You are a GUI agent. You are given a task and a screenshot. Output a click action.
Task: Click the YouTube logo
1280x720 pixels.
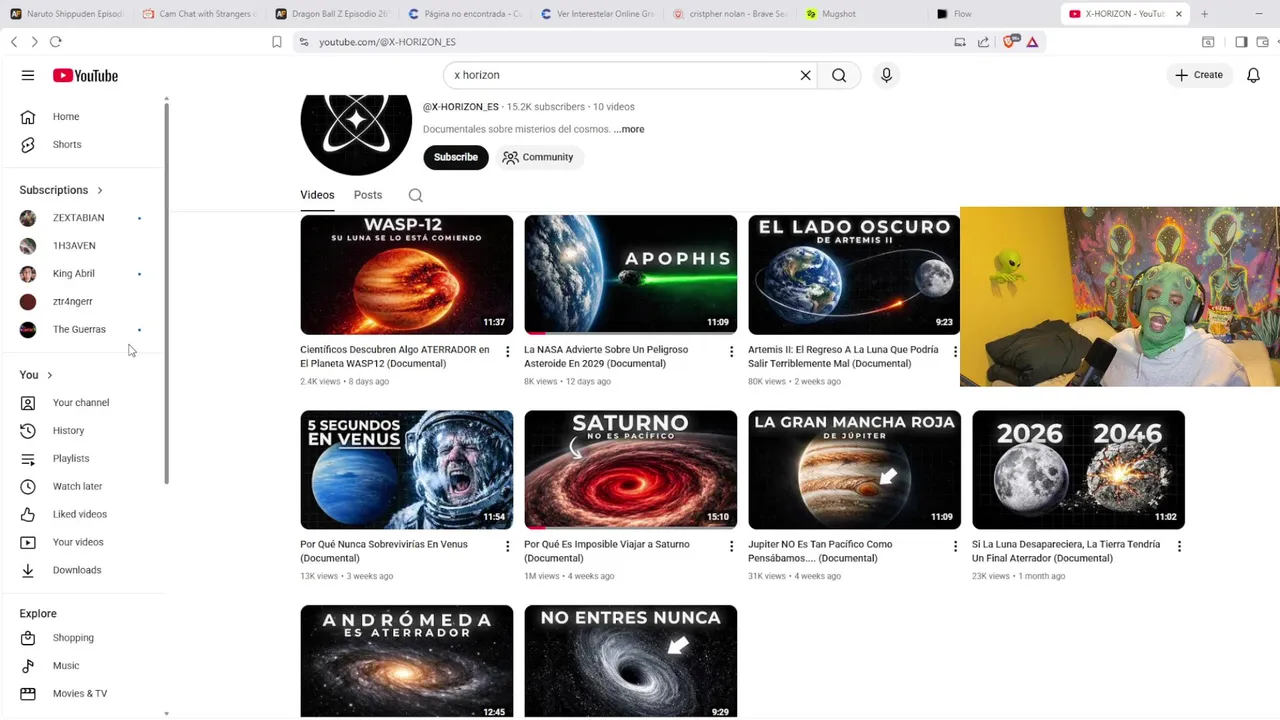(x=85, y=75)
